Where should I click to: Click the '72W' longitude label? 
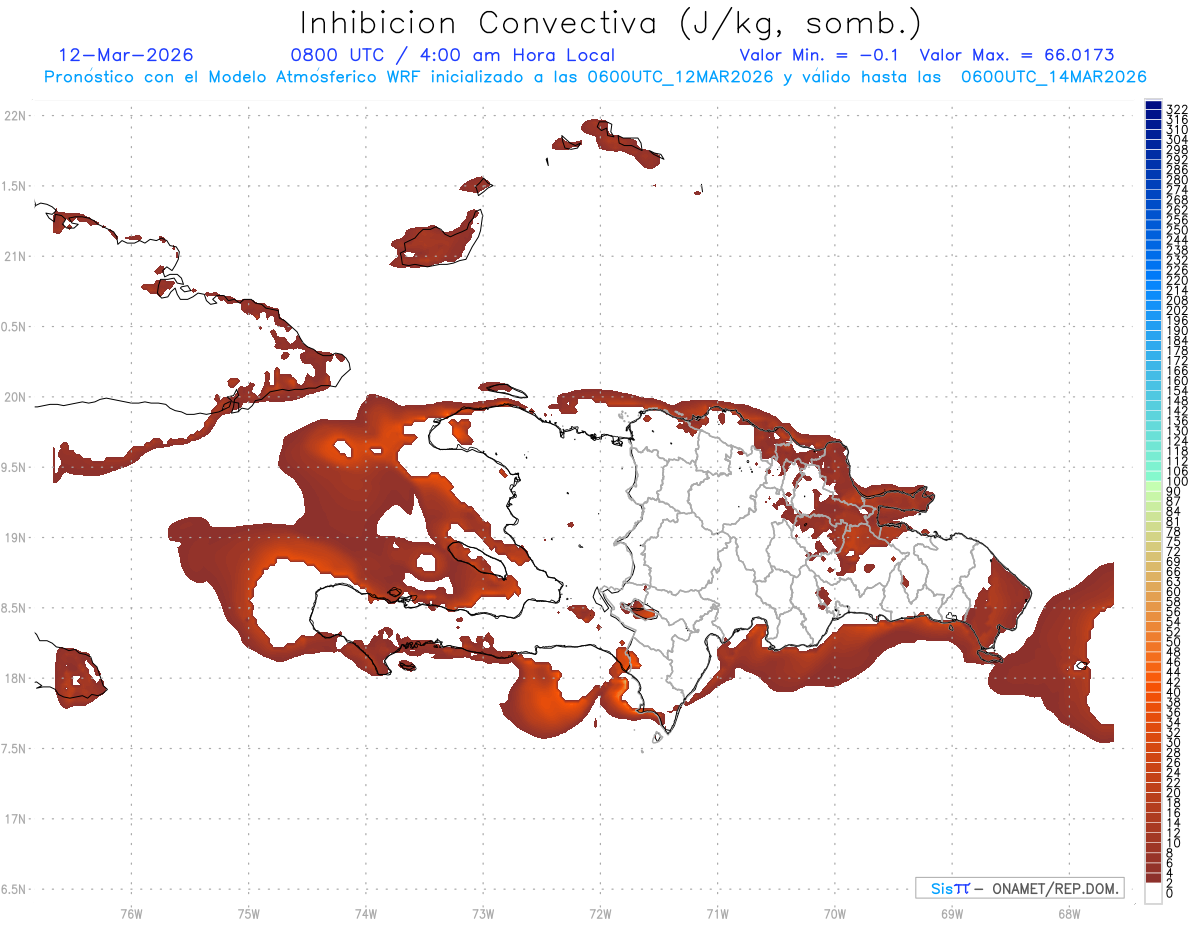(600, 913)
